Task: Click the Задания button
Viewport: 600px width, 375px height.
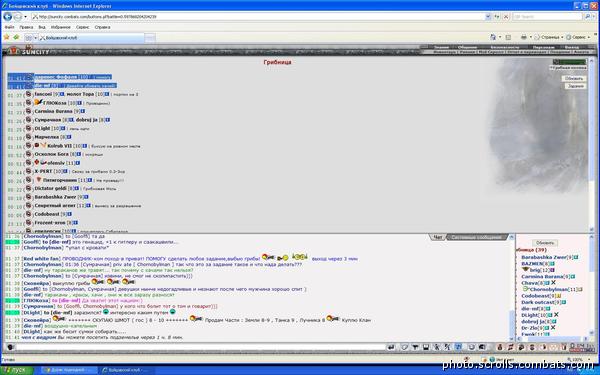Action: point(575,86)
